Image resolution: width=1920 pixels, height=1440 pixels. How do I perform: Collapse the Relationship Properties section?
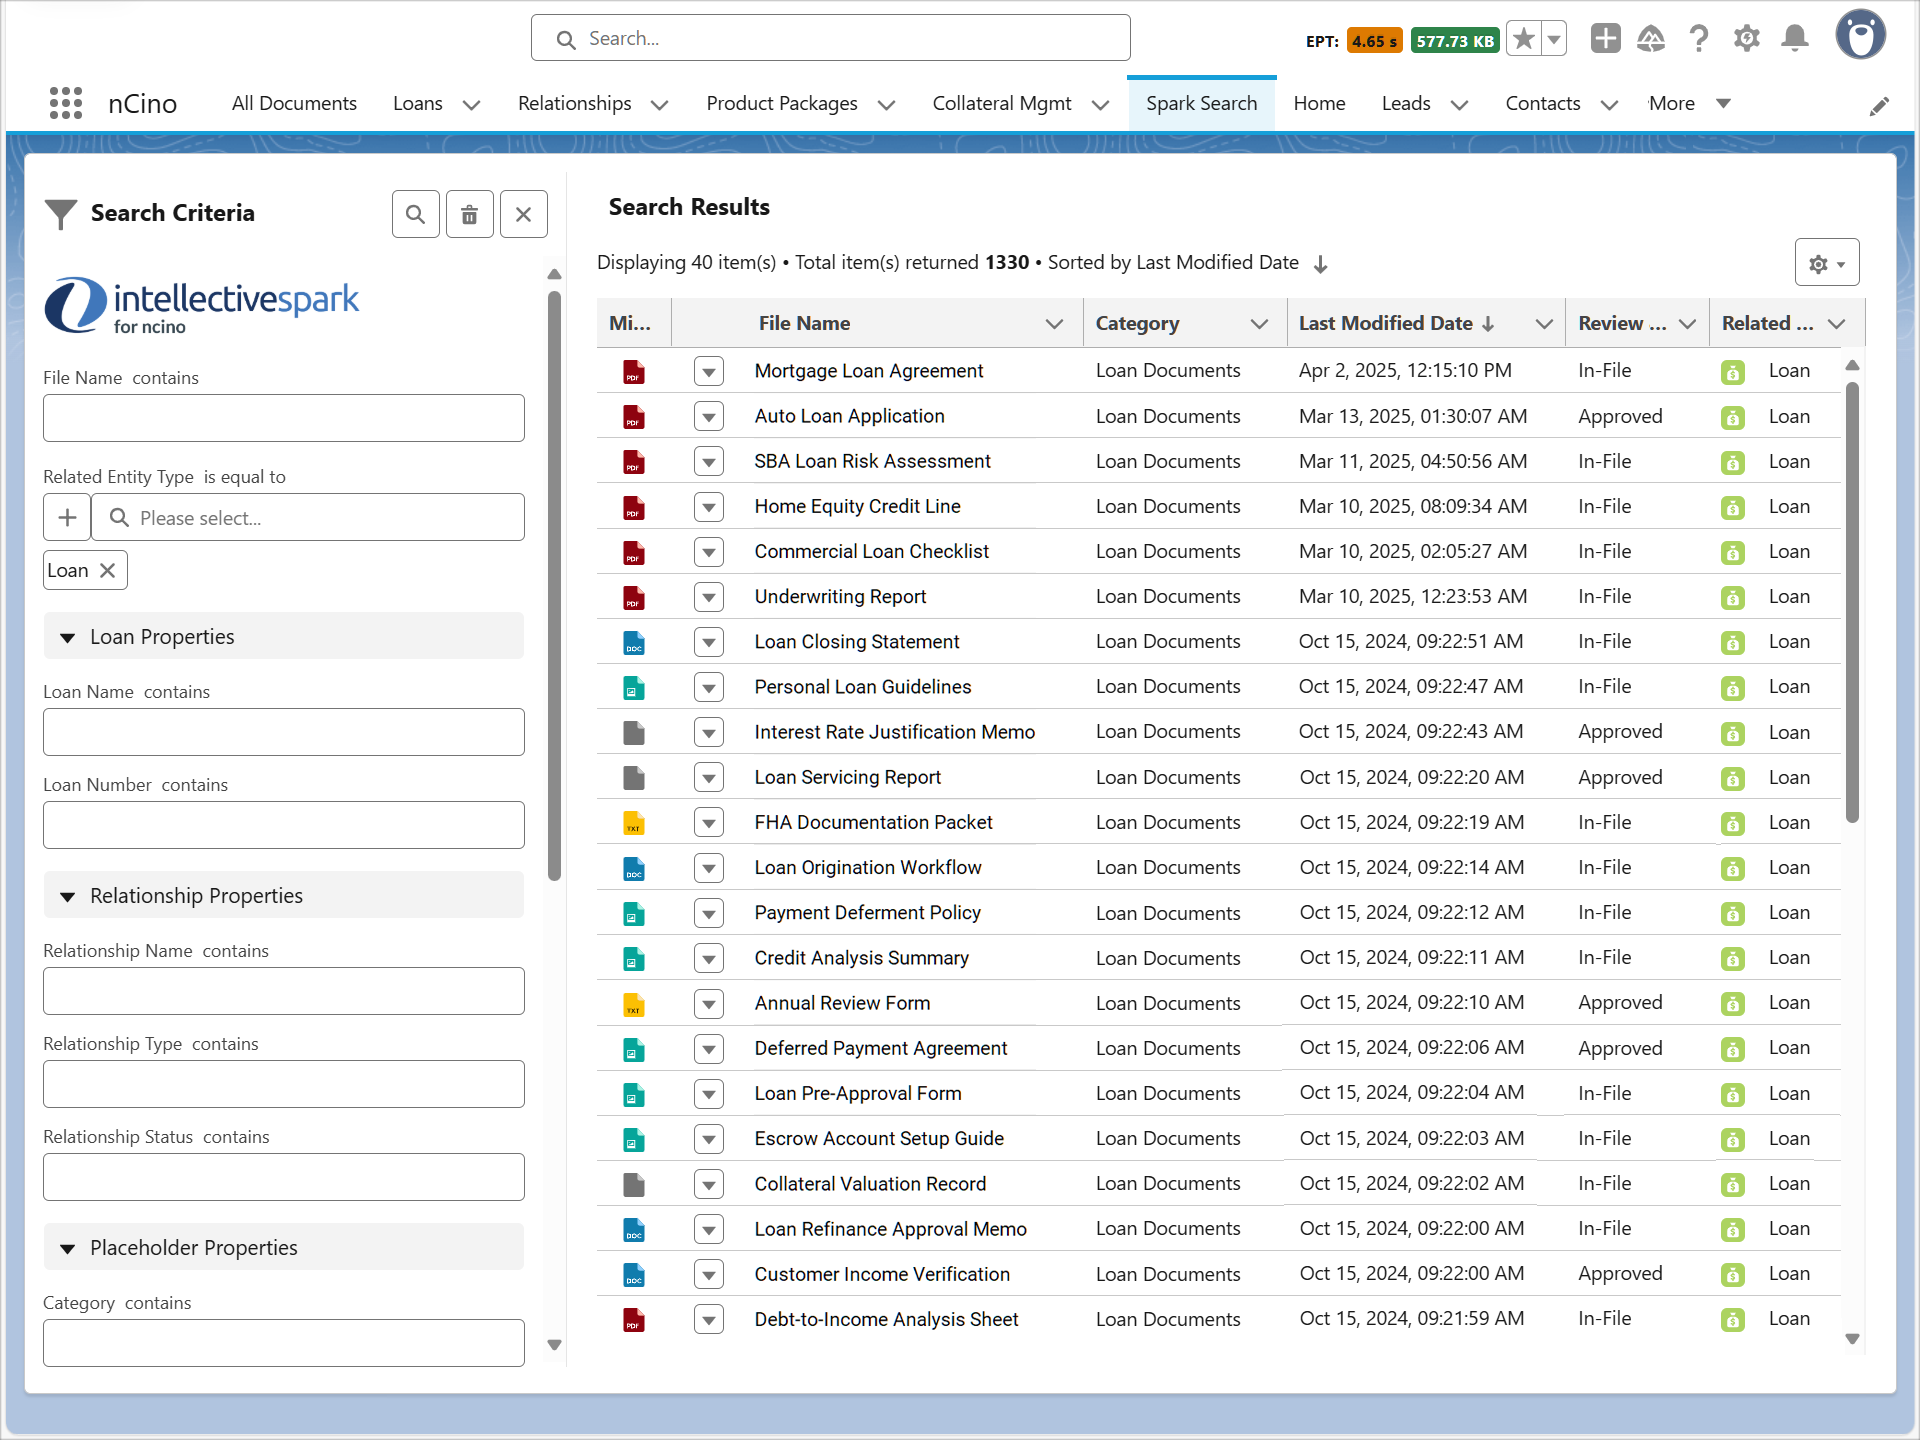[x=68, y=896]
